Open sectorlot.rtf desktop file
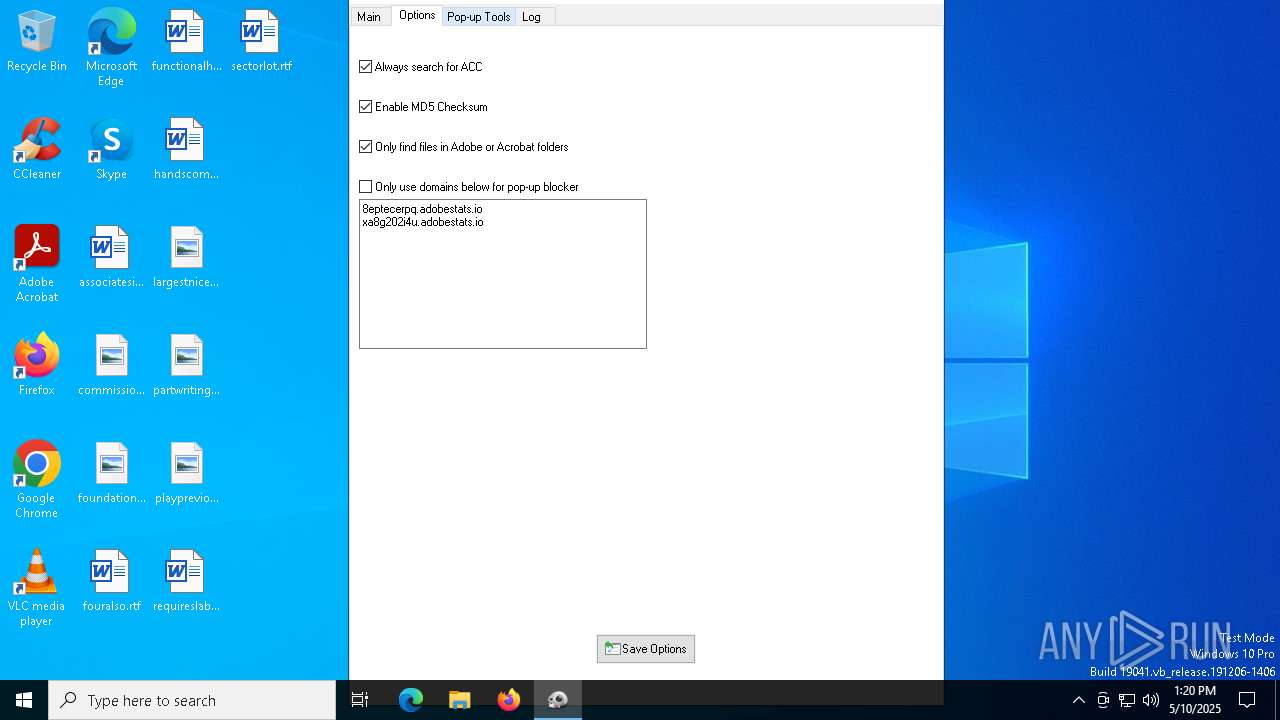 coord(261,42)
